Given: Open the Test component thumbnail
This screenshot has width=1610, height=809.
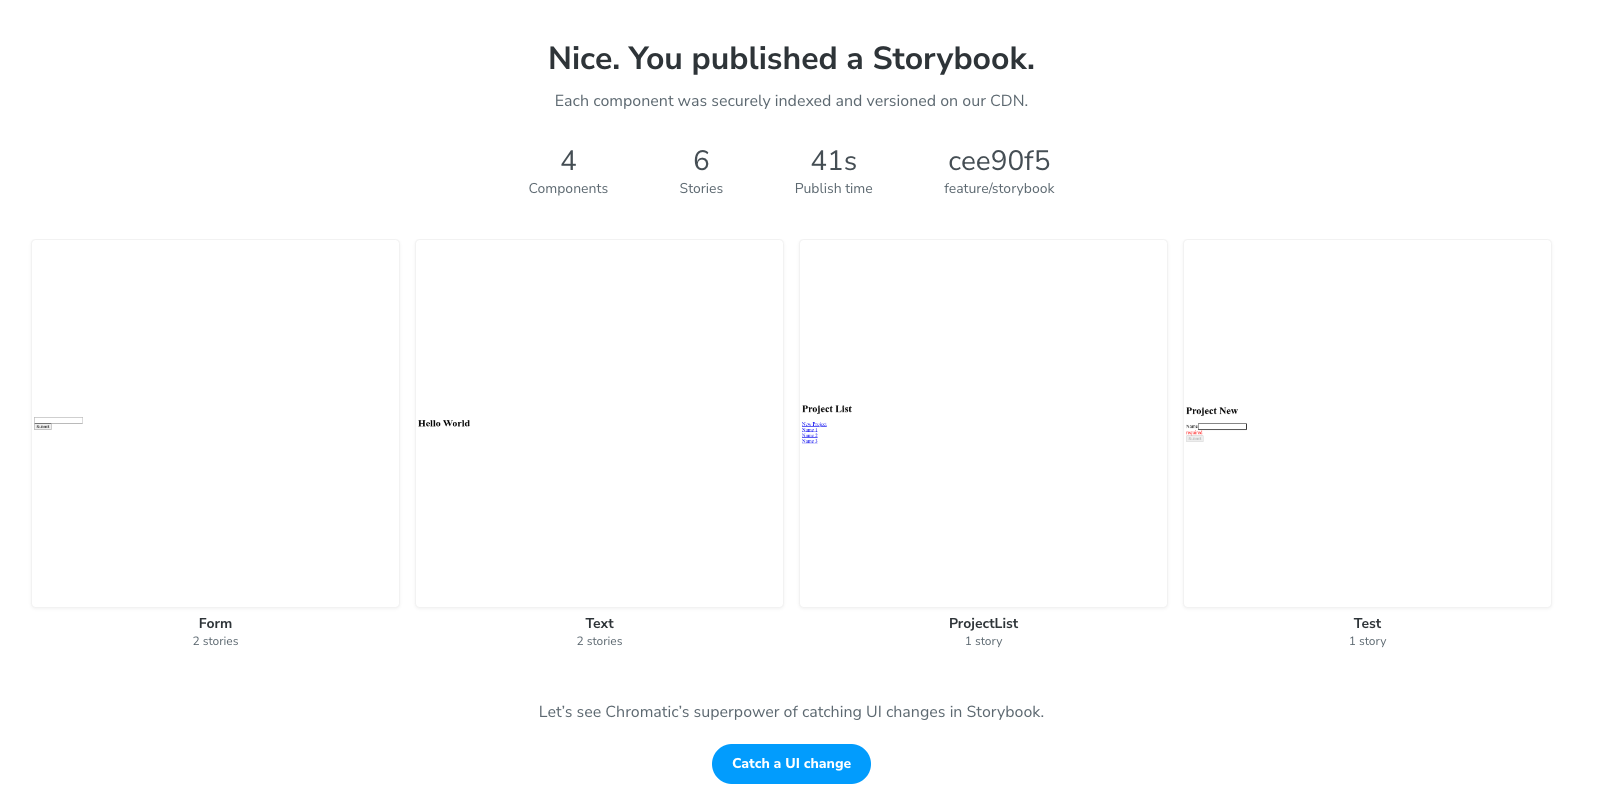Looking at the screenshot, I should 1367,423.
